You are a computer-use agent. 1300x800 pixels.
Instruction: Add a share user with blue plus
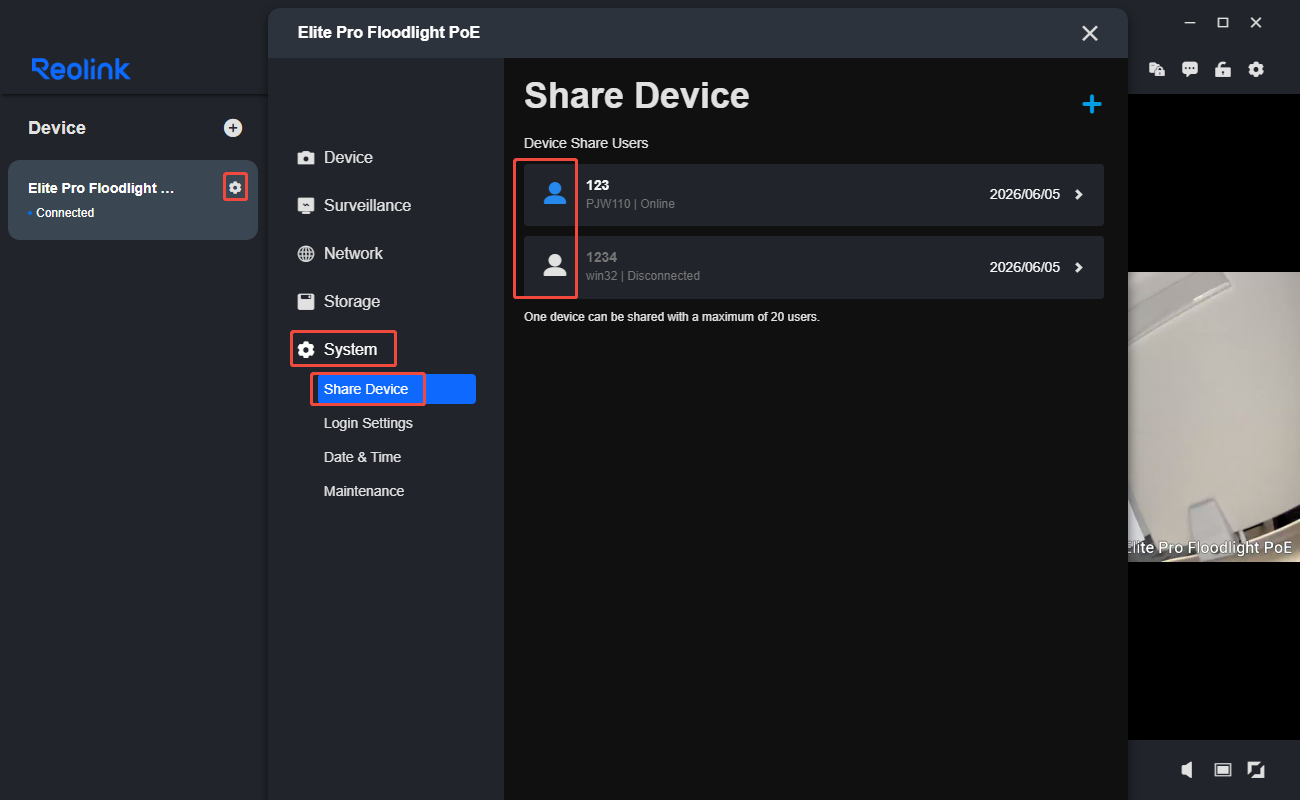coord(1092,104)
